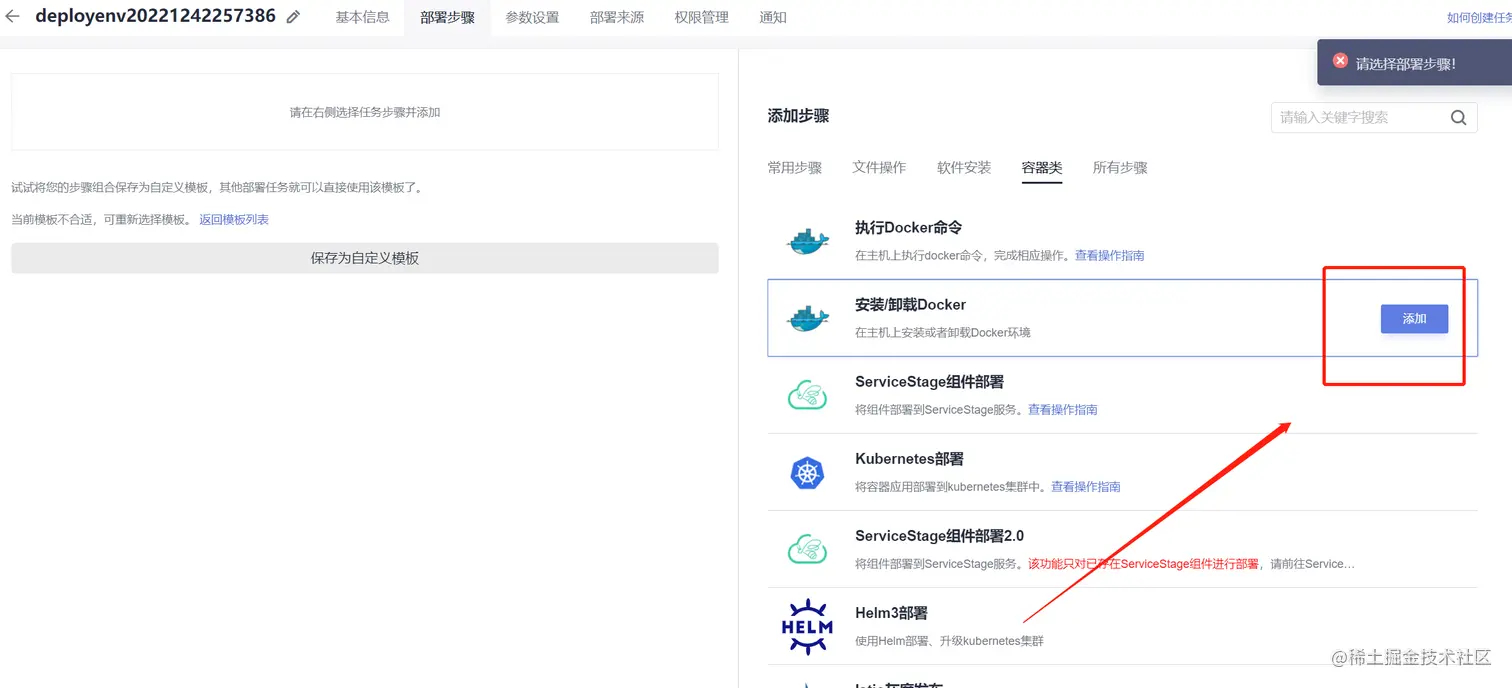Select ServiceStage组件部署 step title
1512x688 pixels.
[929, 382]
